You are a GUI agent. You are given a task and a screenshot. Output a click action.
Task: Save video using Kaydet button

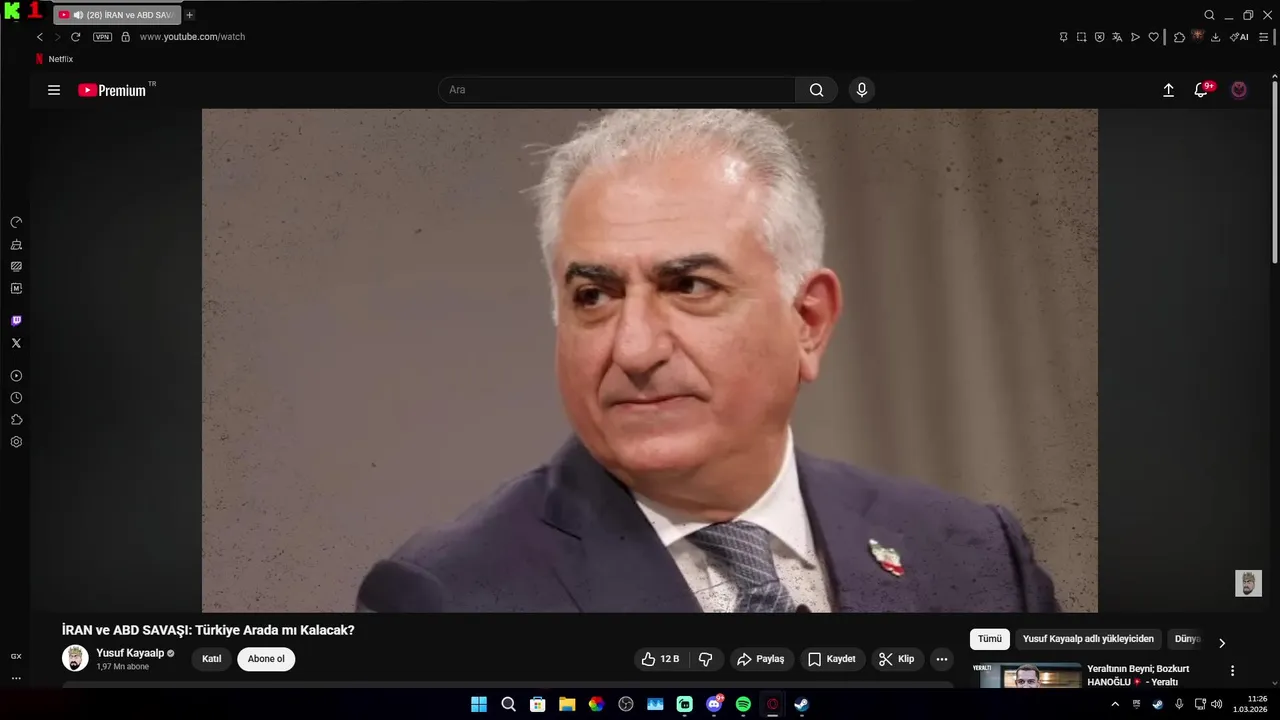coord(832,659)
